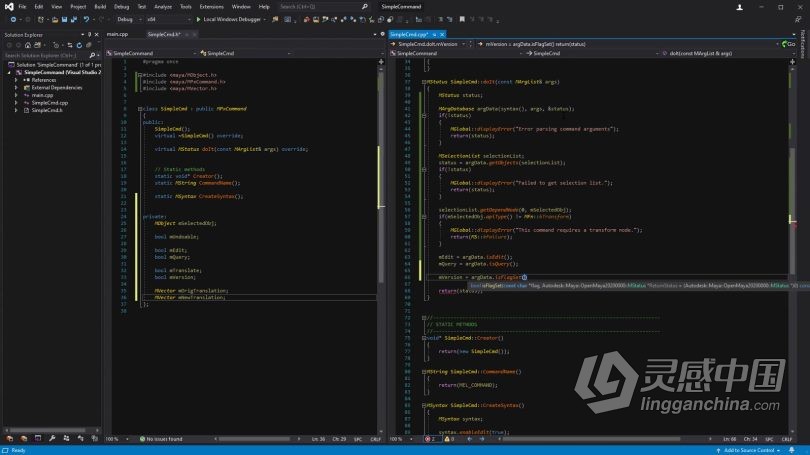Open the Extensions menu
The width and height of the screenshot is (810, 455).
[x=211, y=7]
